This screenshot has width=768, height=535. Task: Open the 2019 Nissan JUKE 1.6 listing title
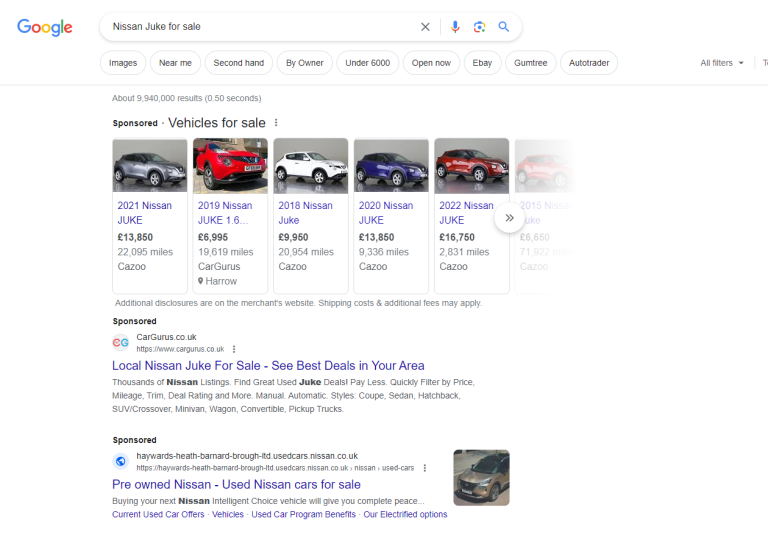pos(225,213)
